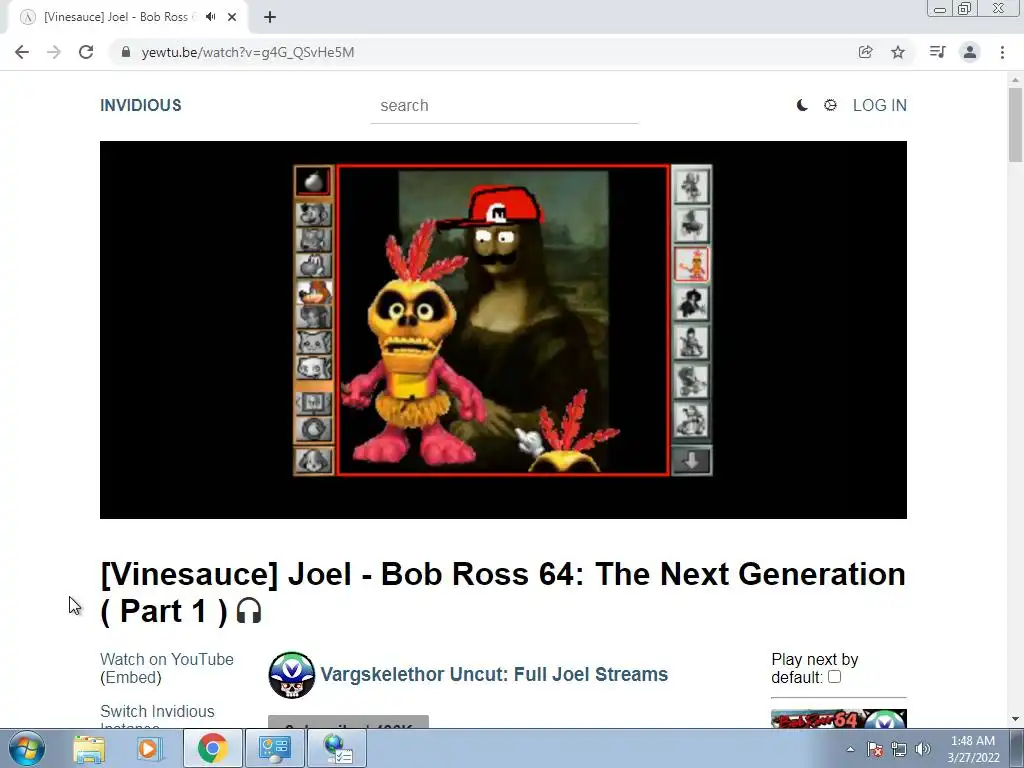The width and height of the screenshot is (1024, 768).
Task: Click scrollbar down arrow
Action: (1016, 720)
